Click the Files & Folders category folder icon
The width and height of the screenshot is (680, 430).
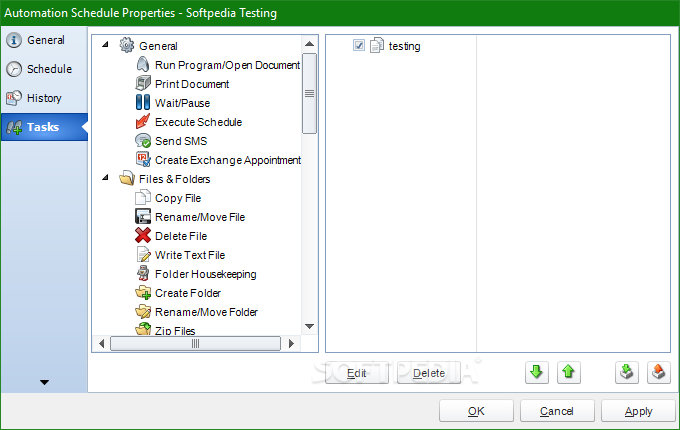[127, 178]
